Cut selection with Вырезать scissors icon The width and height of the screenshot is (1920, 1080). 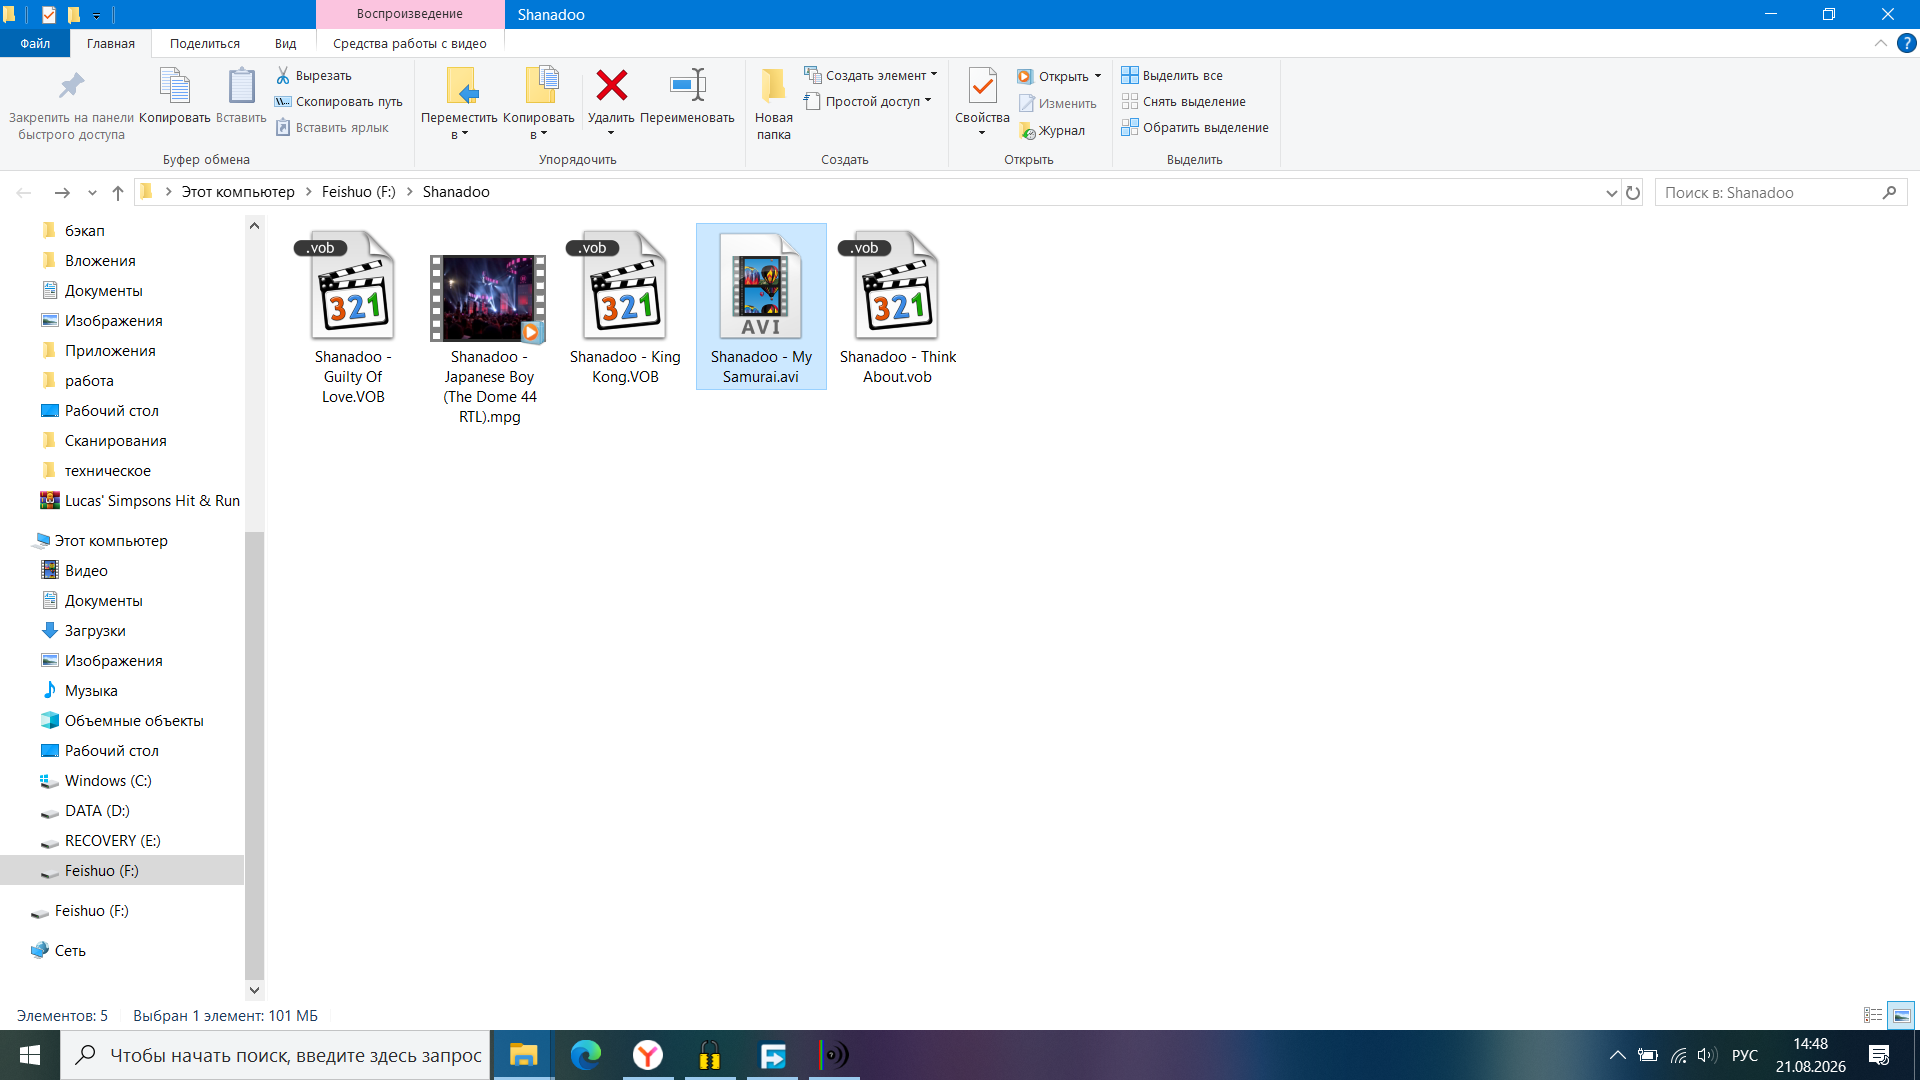(283, 75)
